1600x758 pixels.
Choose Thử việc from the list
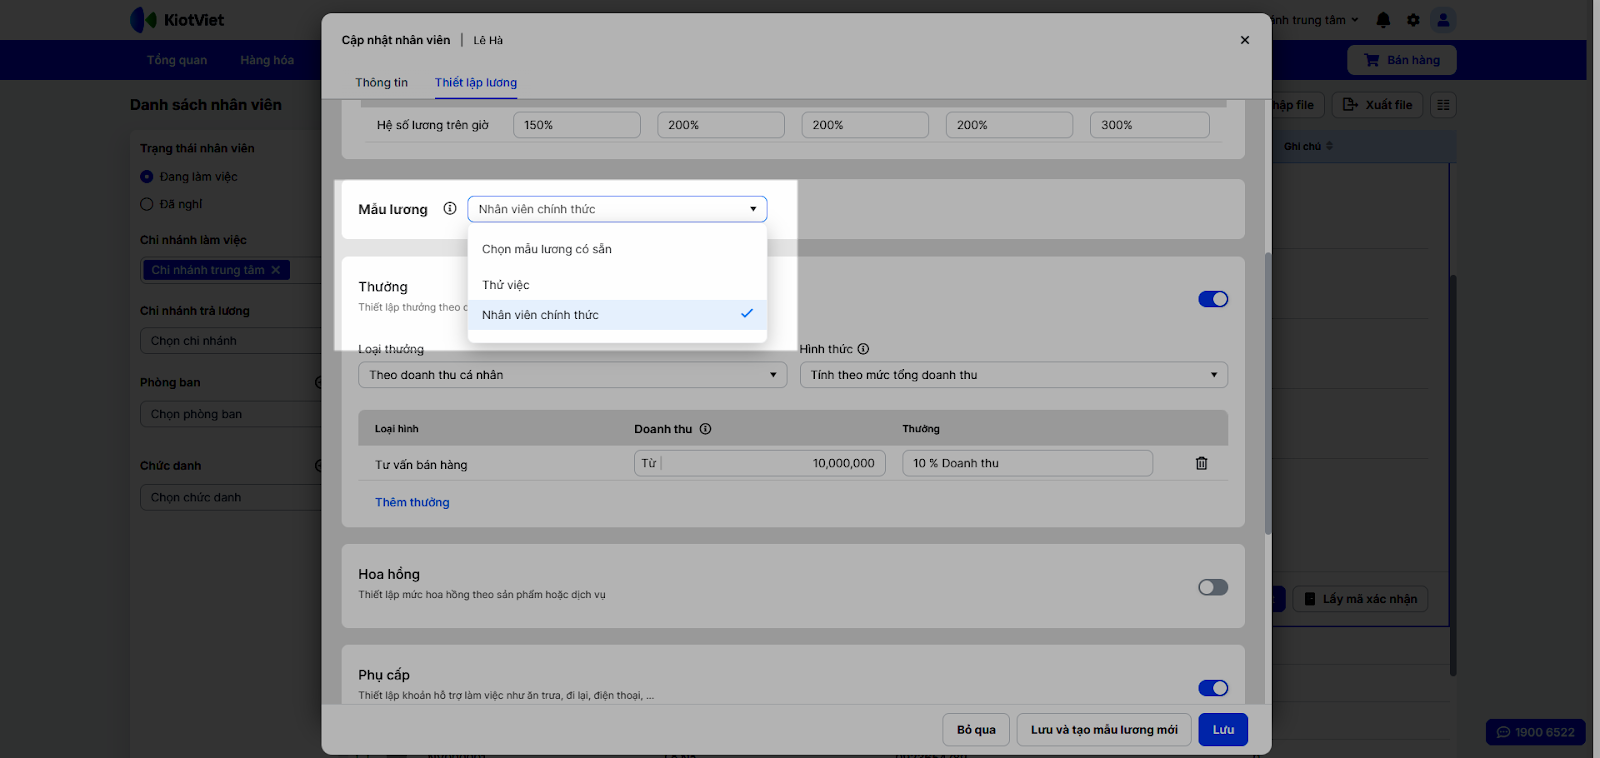pos(506,285)
